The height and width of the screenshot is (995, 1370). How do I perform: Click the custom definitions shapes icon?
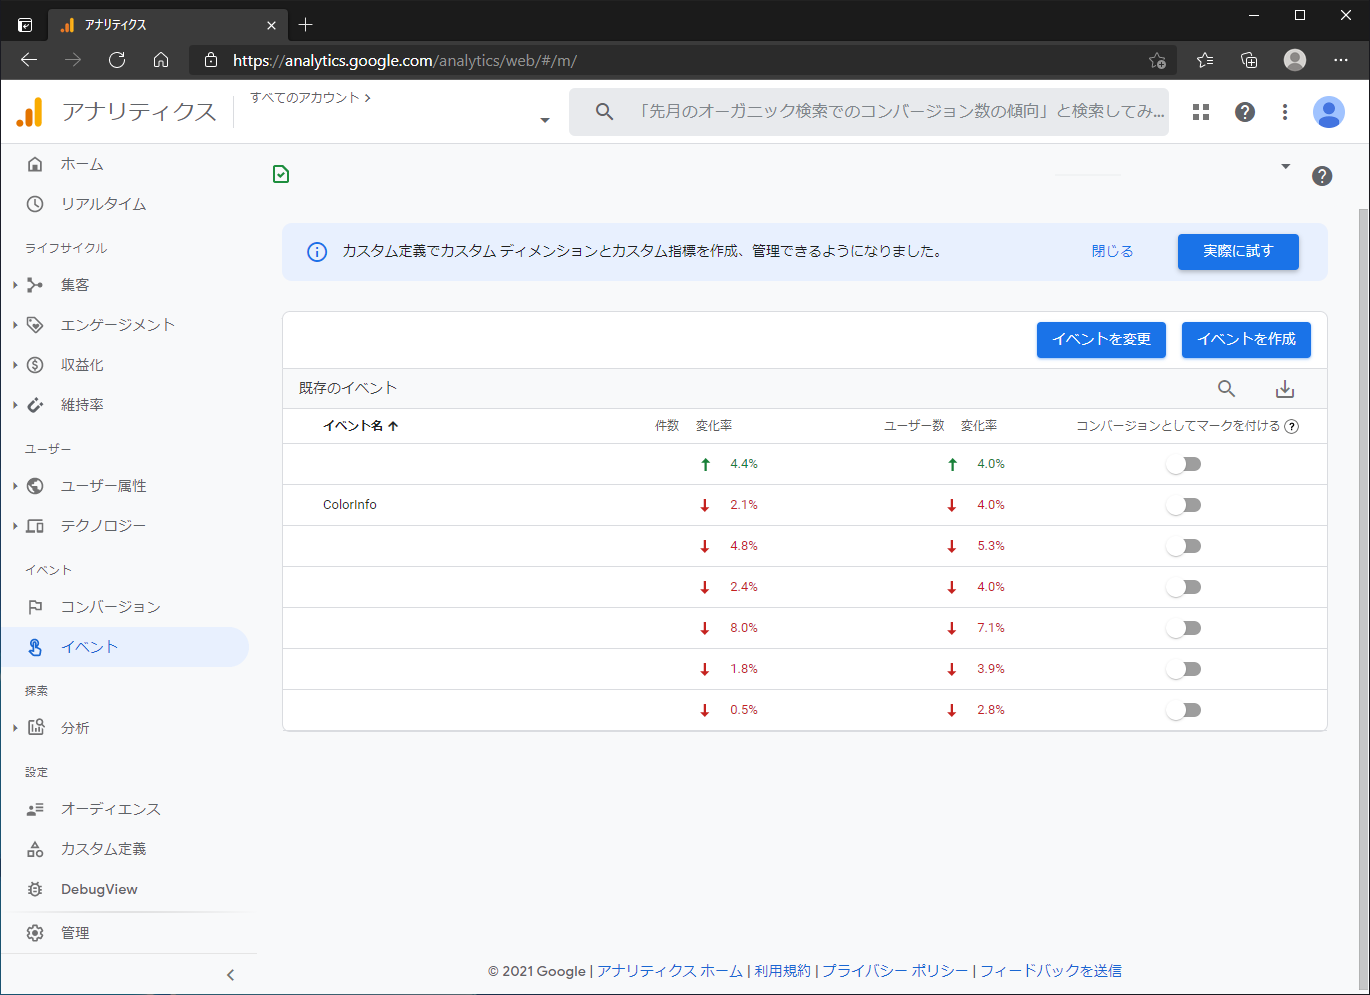pos(35,849)
